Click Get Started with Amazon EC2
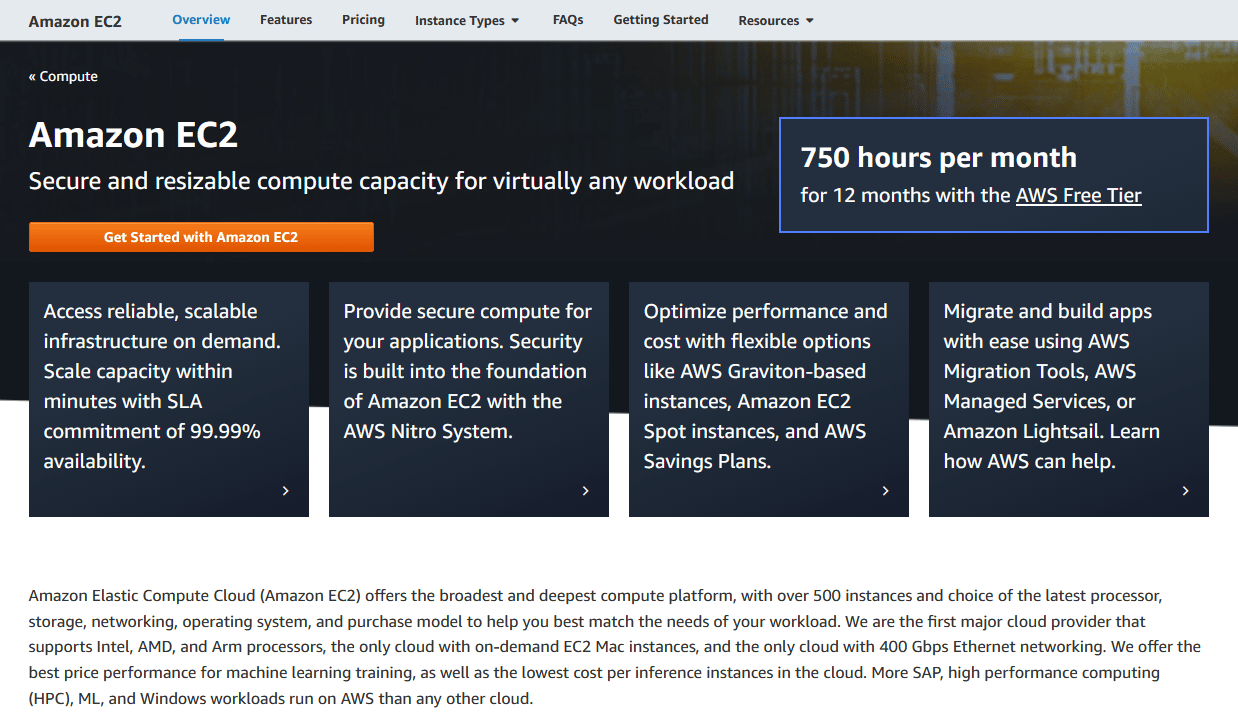The width and height of the screenshot is (1238, 723). coord(200,237)
